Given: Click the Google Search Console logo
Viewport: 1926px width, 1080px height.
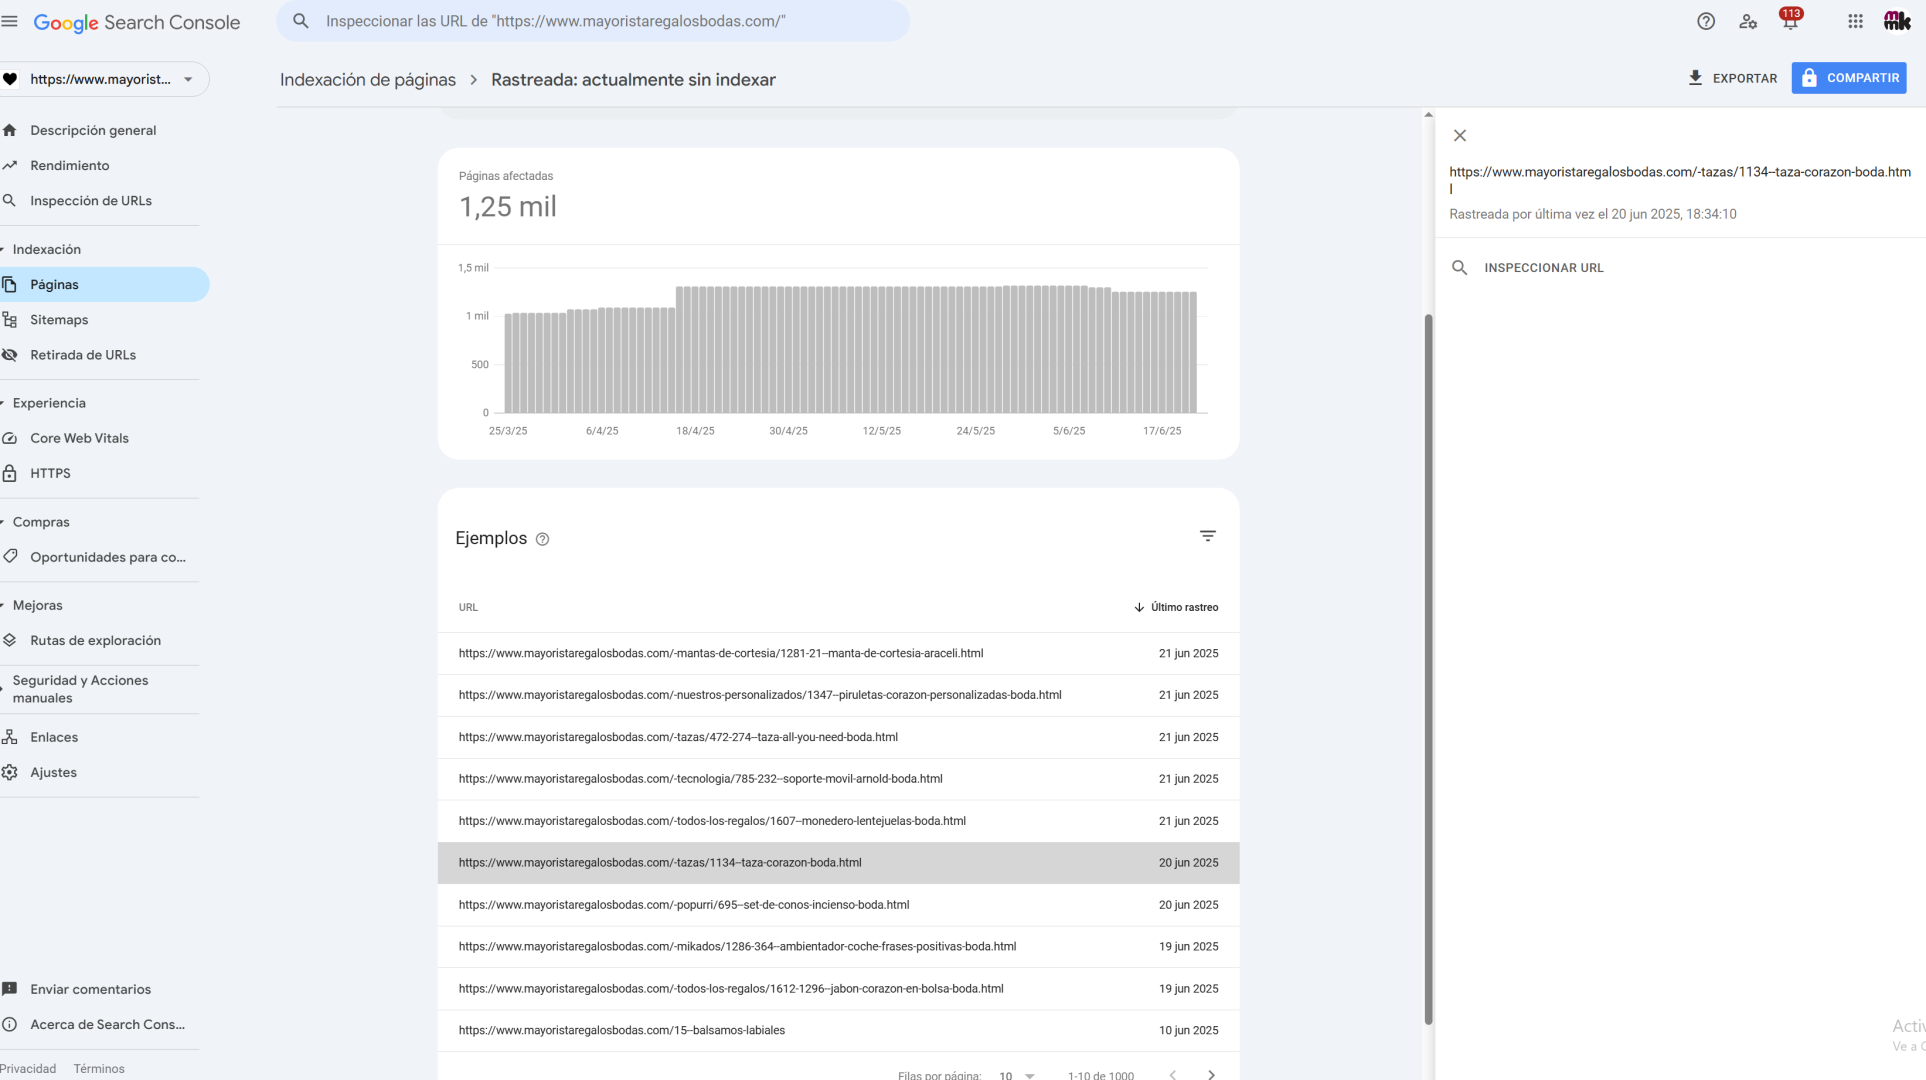Looking at the screenshot, I should (x=137, y=22).
